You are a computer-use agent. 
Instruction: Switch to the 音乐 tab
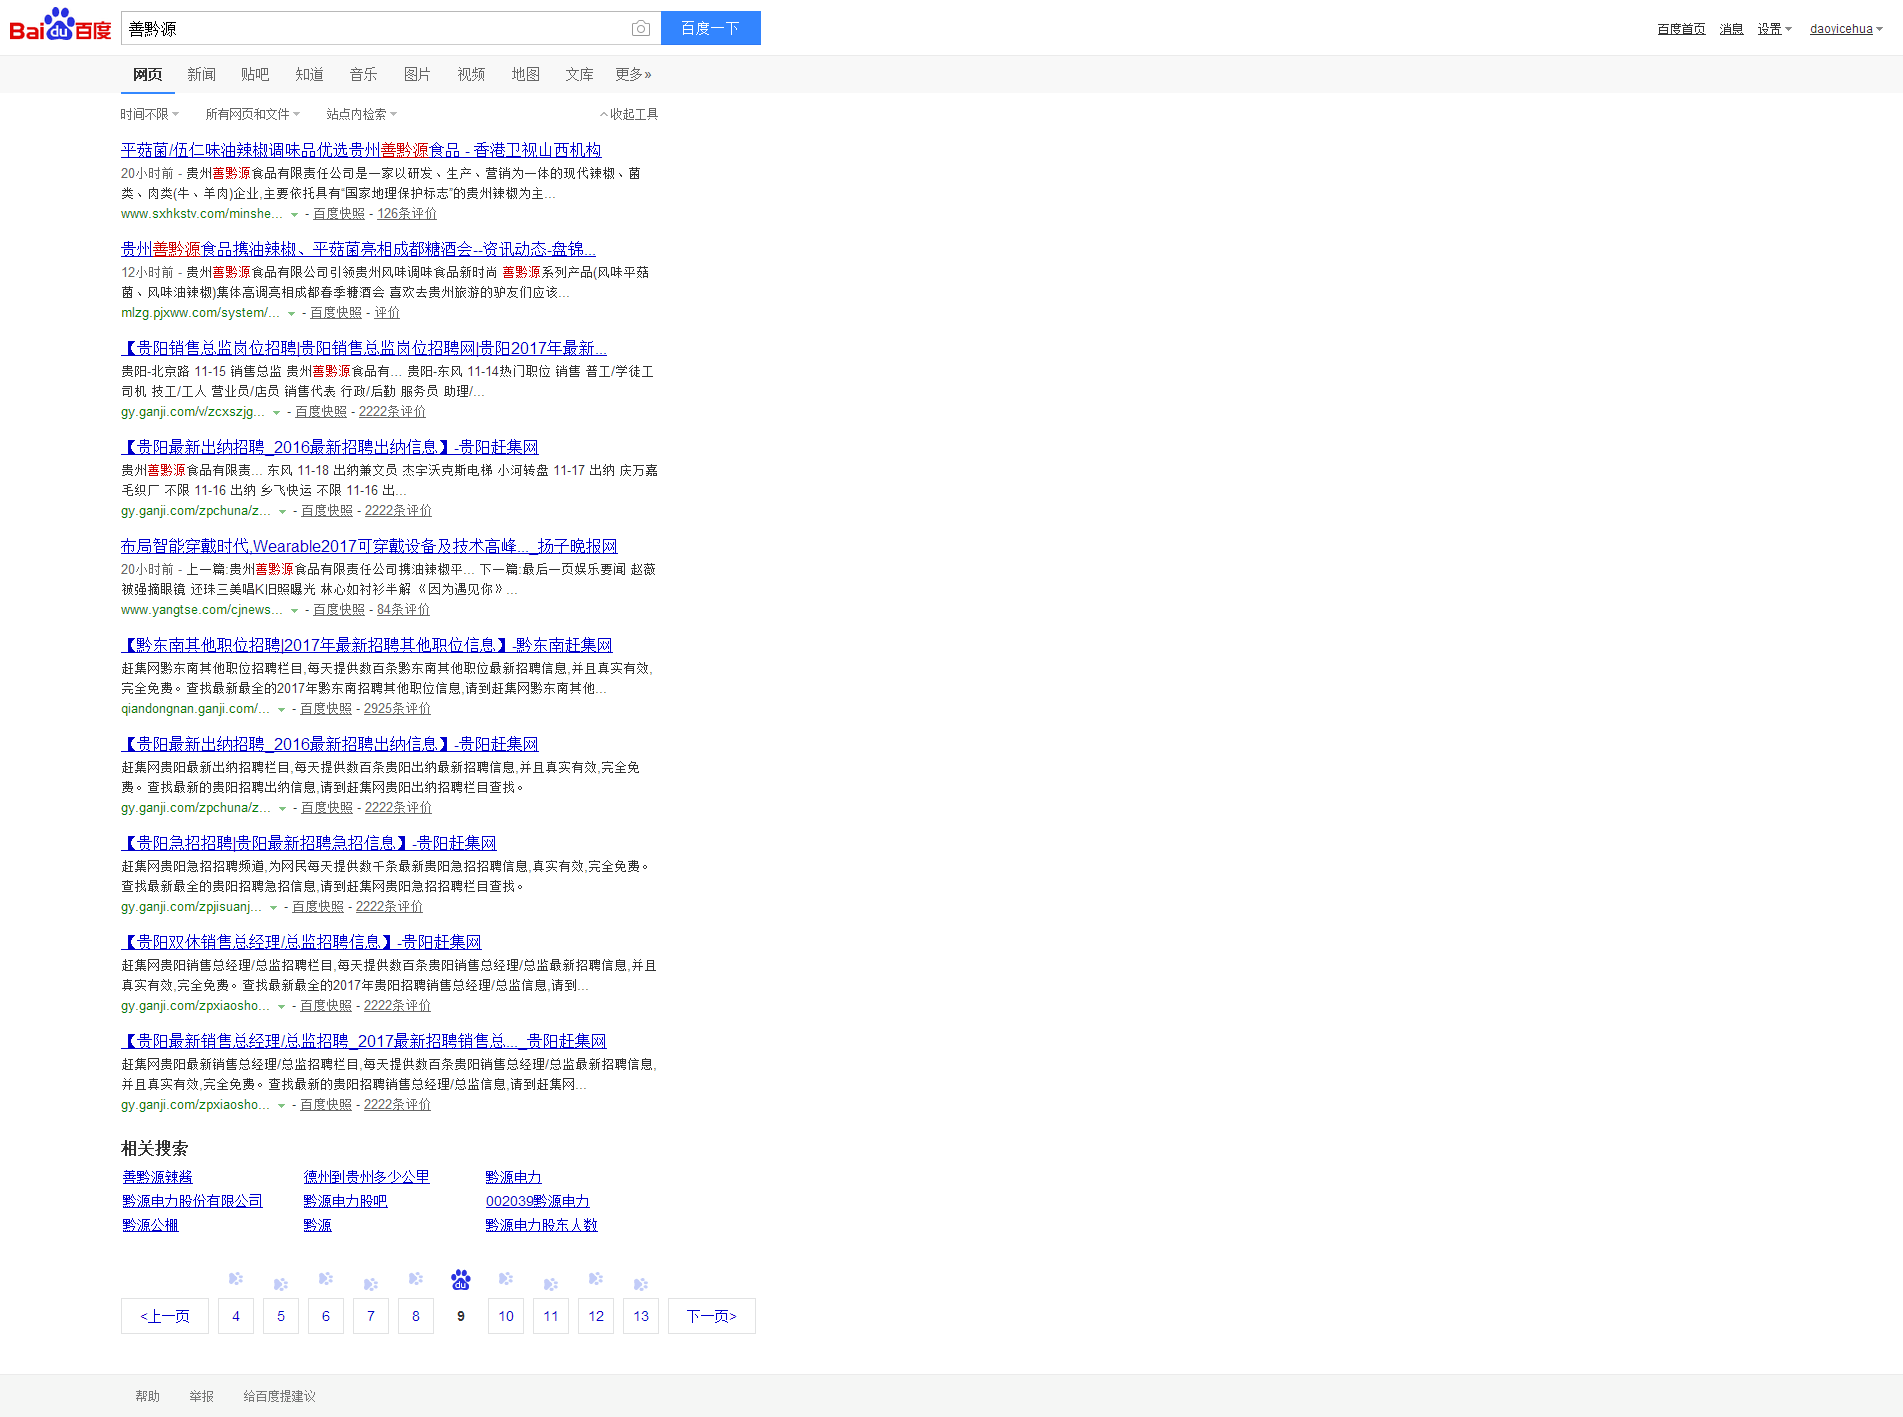click(363, 74)
